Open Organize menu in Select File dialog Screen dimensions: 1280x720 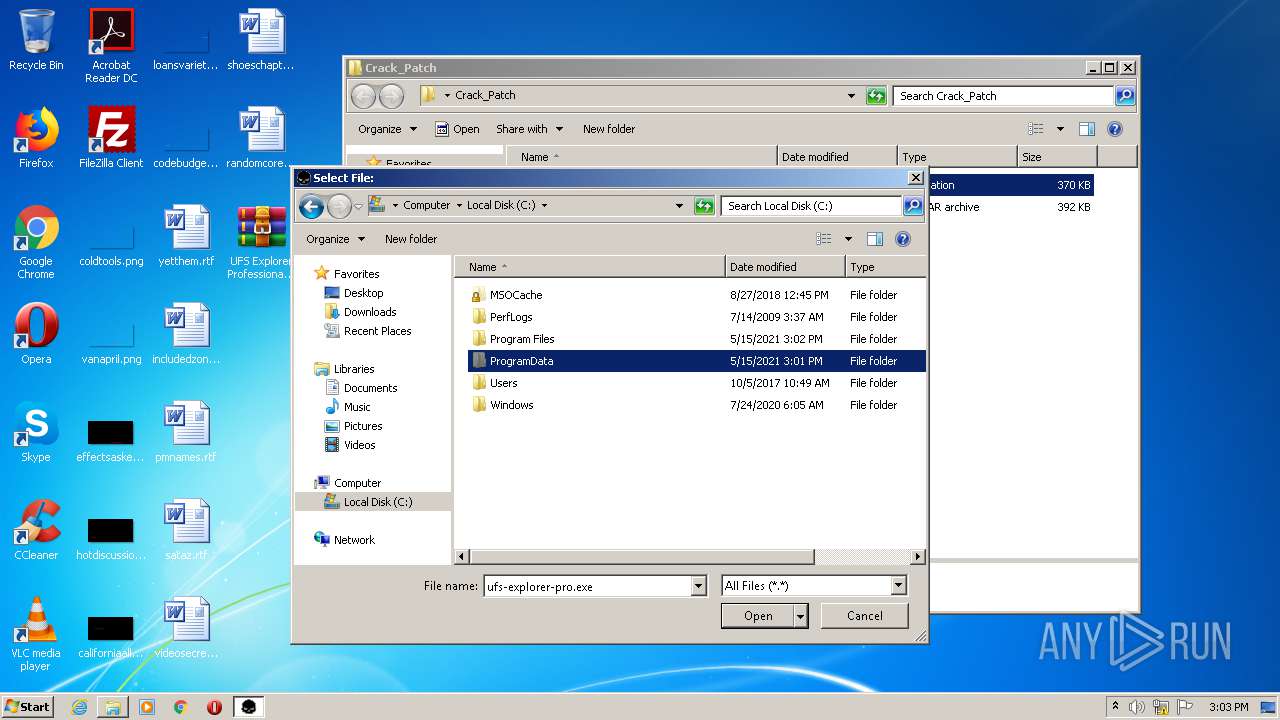pos(334,239)
